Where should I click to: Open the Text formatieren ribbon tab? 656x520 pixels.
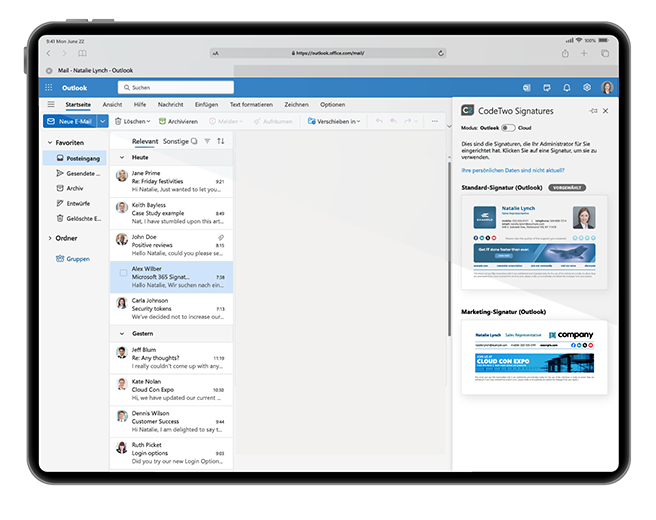251,105
